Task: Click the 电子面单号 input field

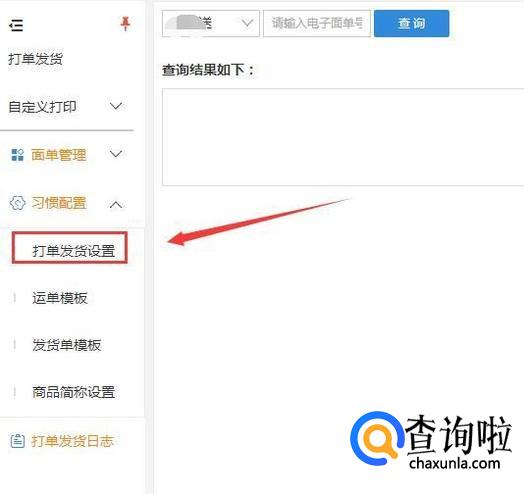Action: point(317,23)
